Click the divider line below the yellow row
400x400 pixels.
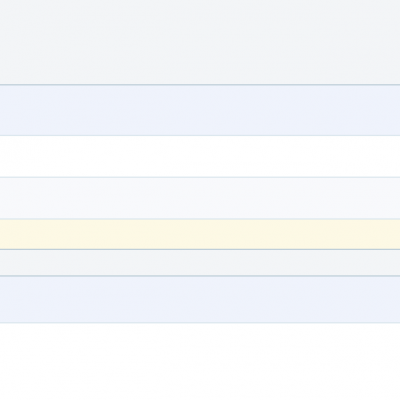(200, 249)
